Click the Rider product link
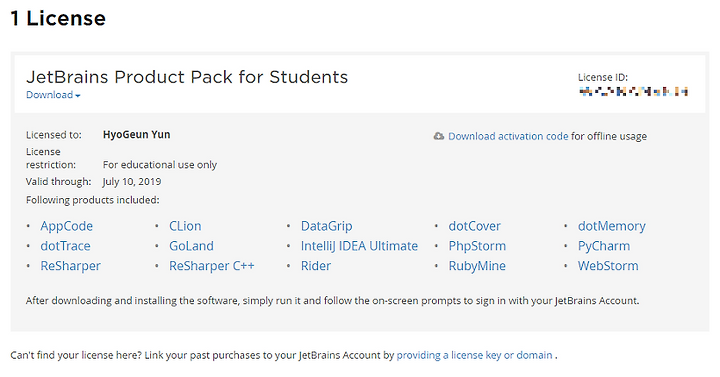The height and width of the screenshot is (377, 720). (x=315, y=265)
